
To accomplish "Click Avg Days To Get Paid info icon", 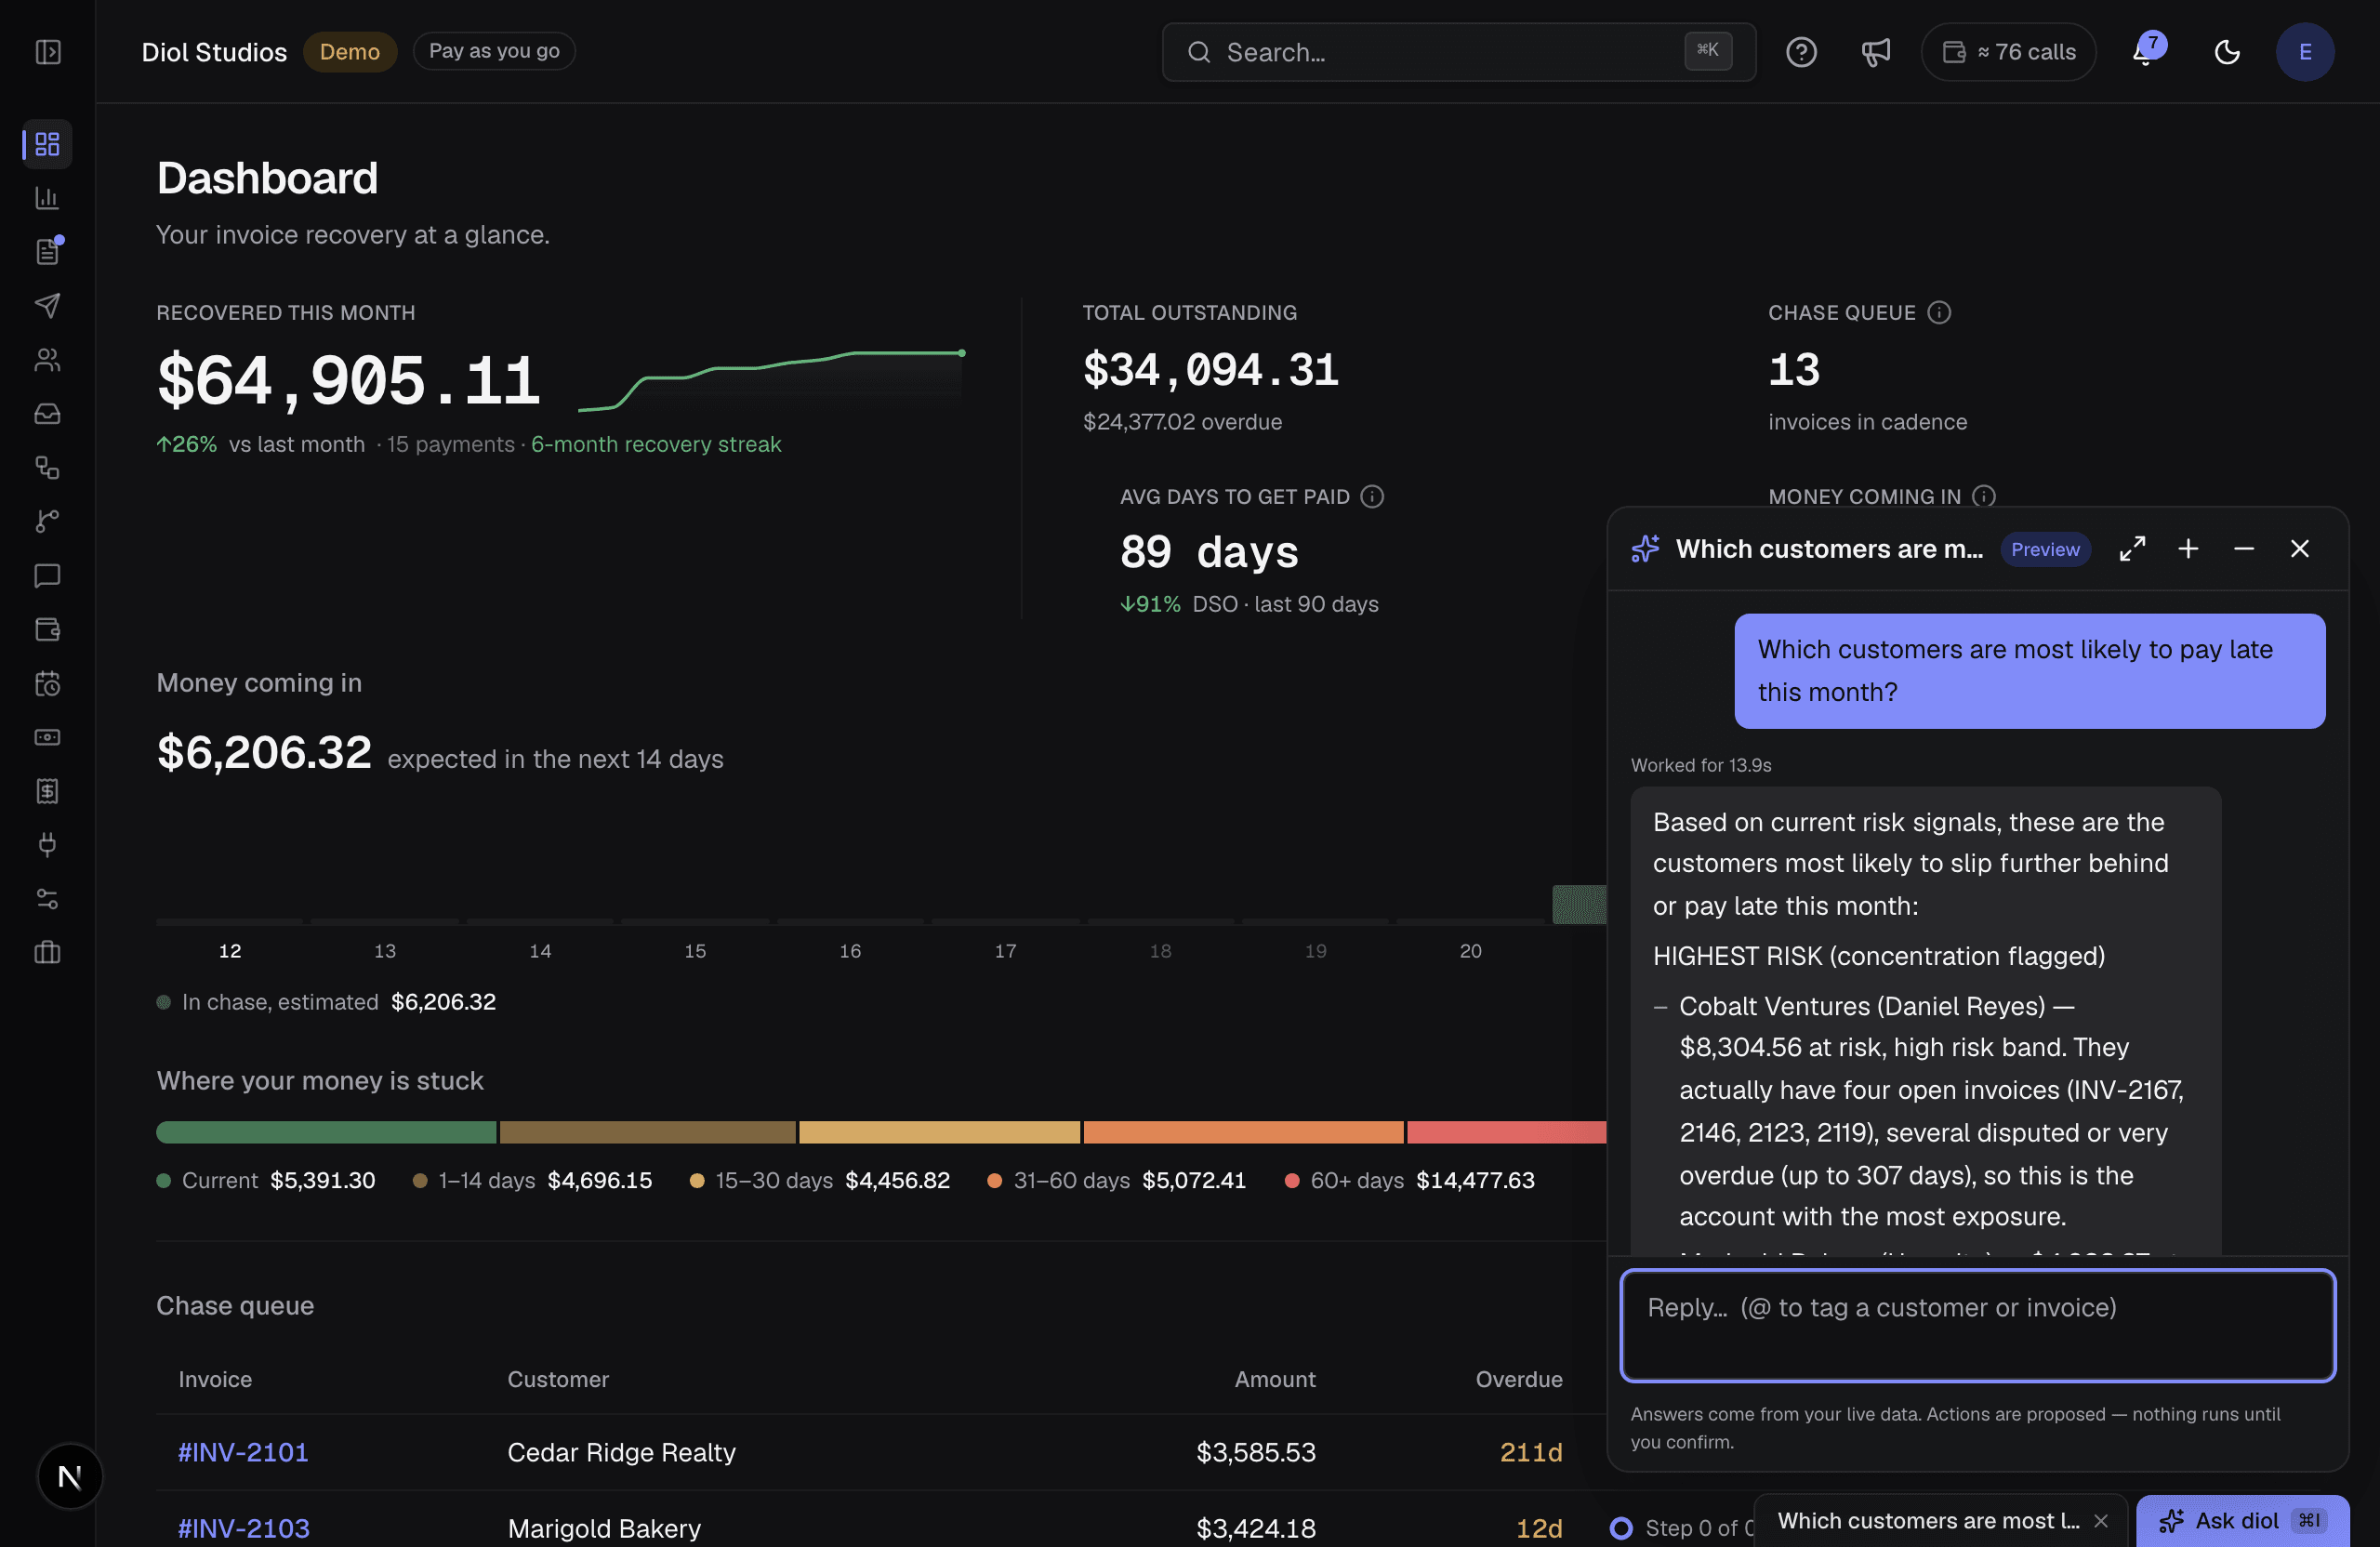I will click(1372, 496).
